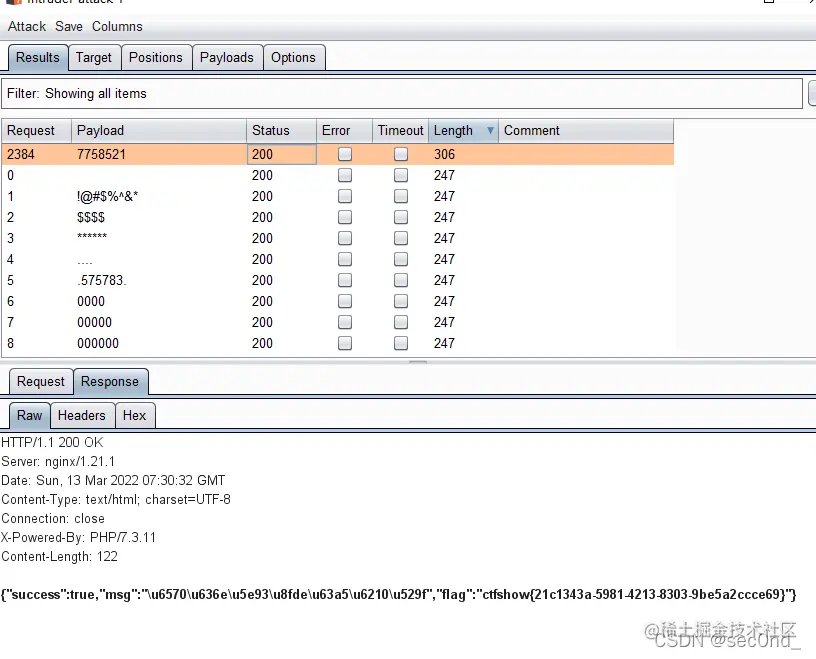
Task: Click the HTTP/1.1 200 OK line
Action: click(x=52, y=442)
